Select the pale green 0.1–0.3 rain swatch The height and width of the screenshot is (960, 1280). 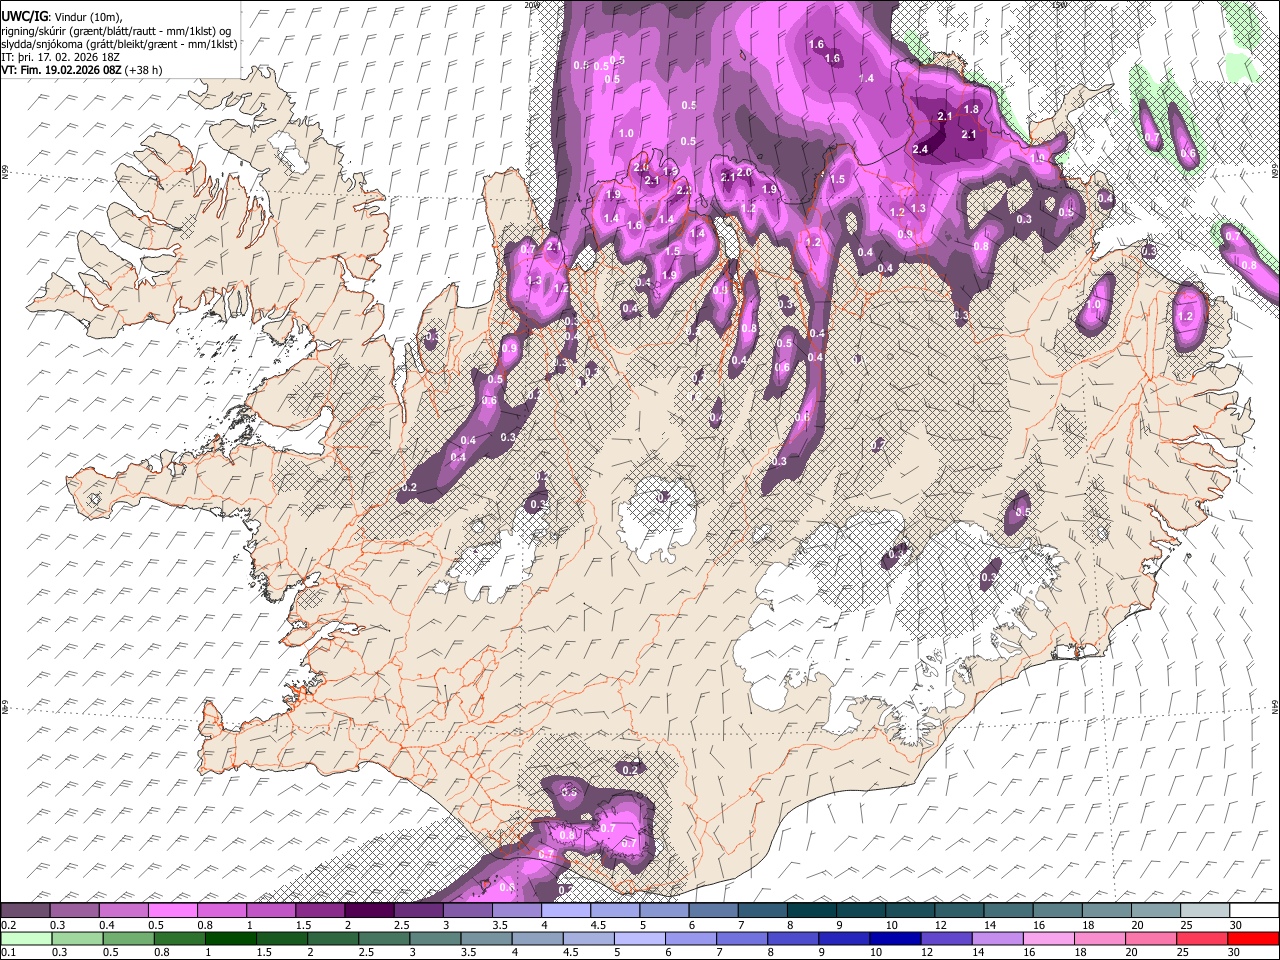point(26,938)
